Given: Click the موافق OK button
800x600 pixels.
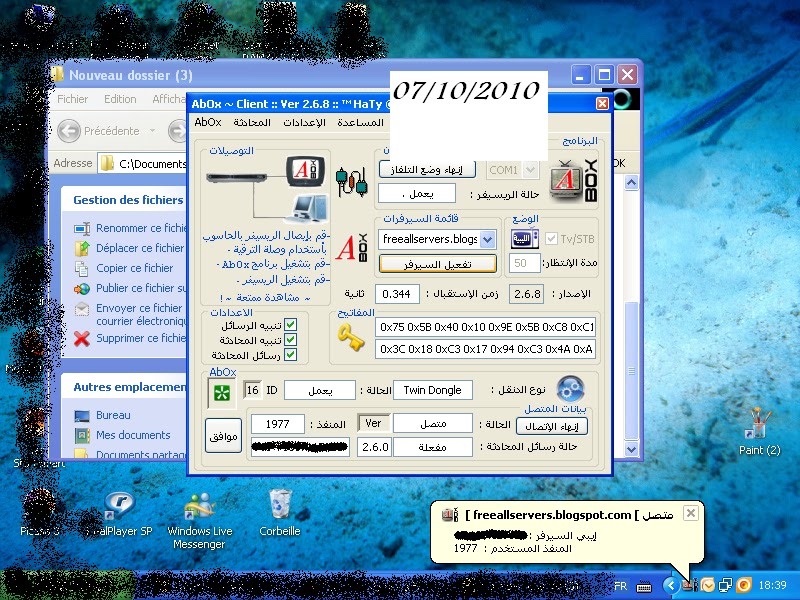Looking at the screenshot, I should coord(223,436).
